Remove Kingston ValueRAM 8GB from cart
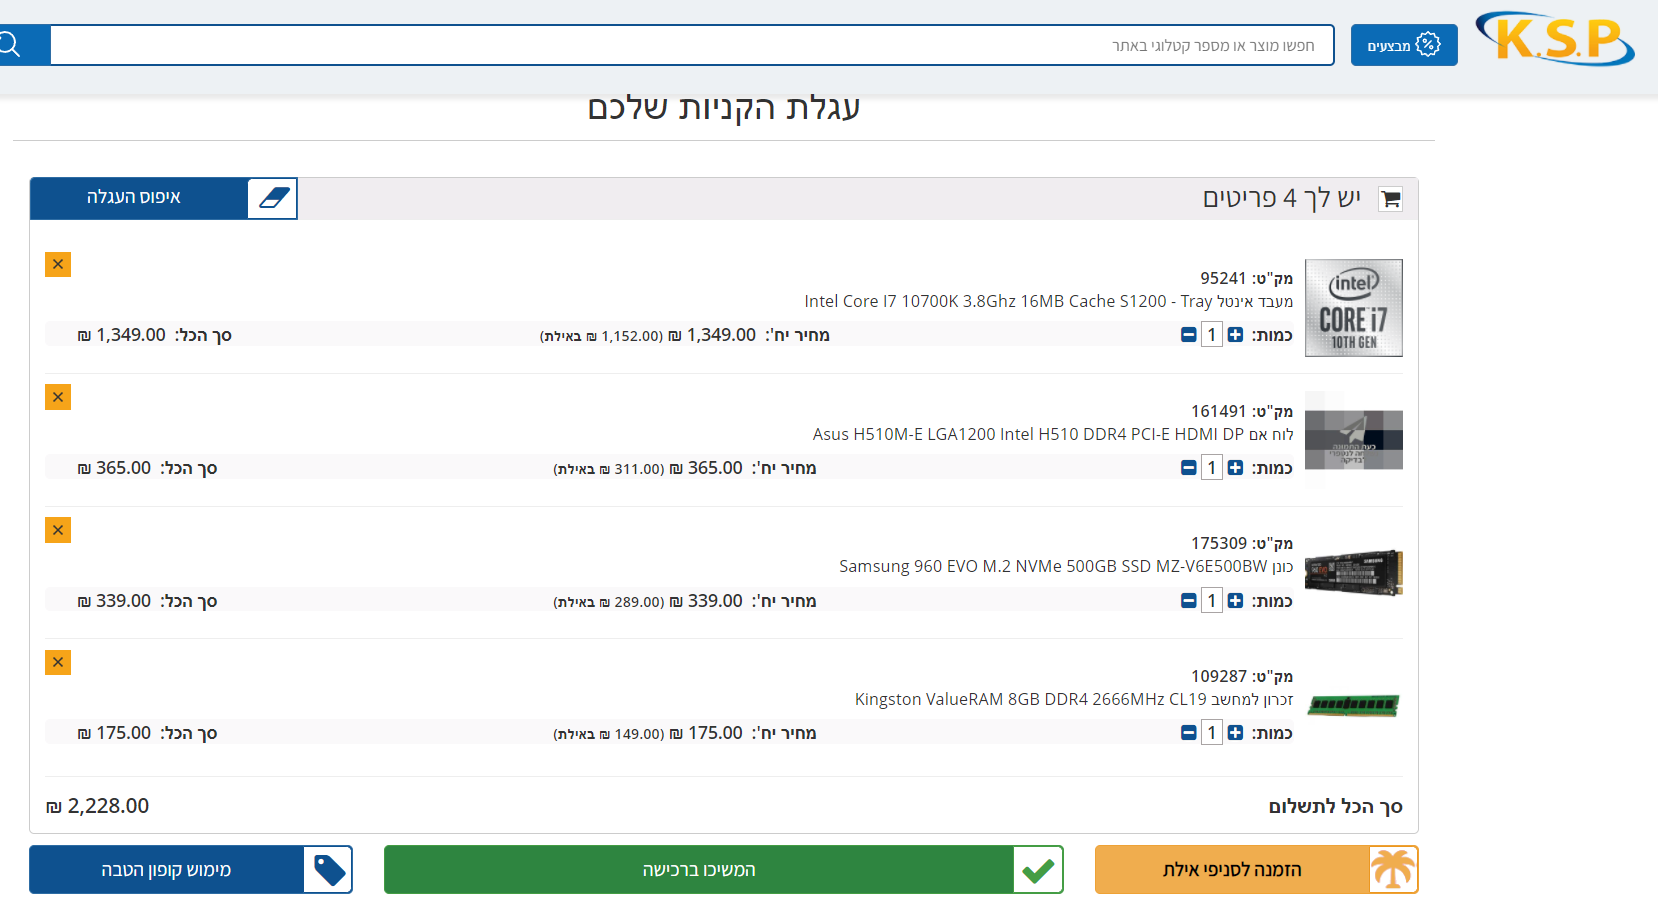 coord(58,662)
